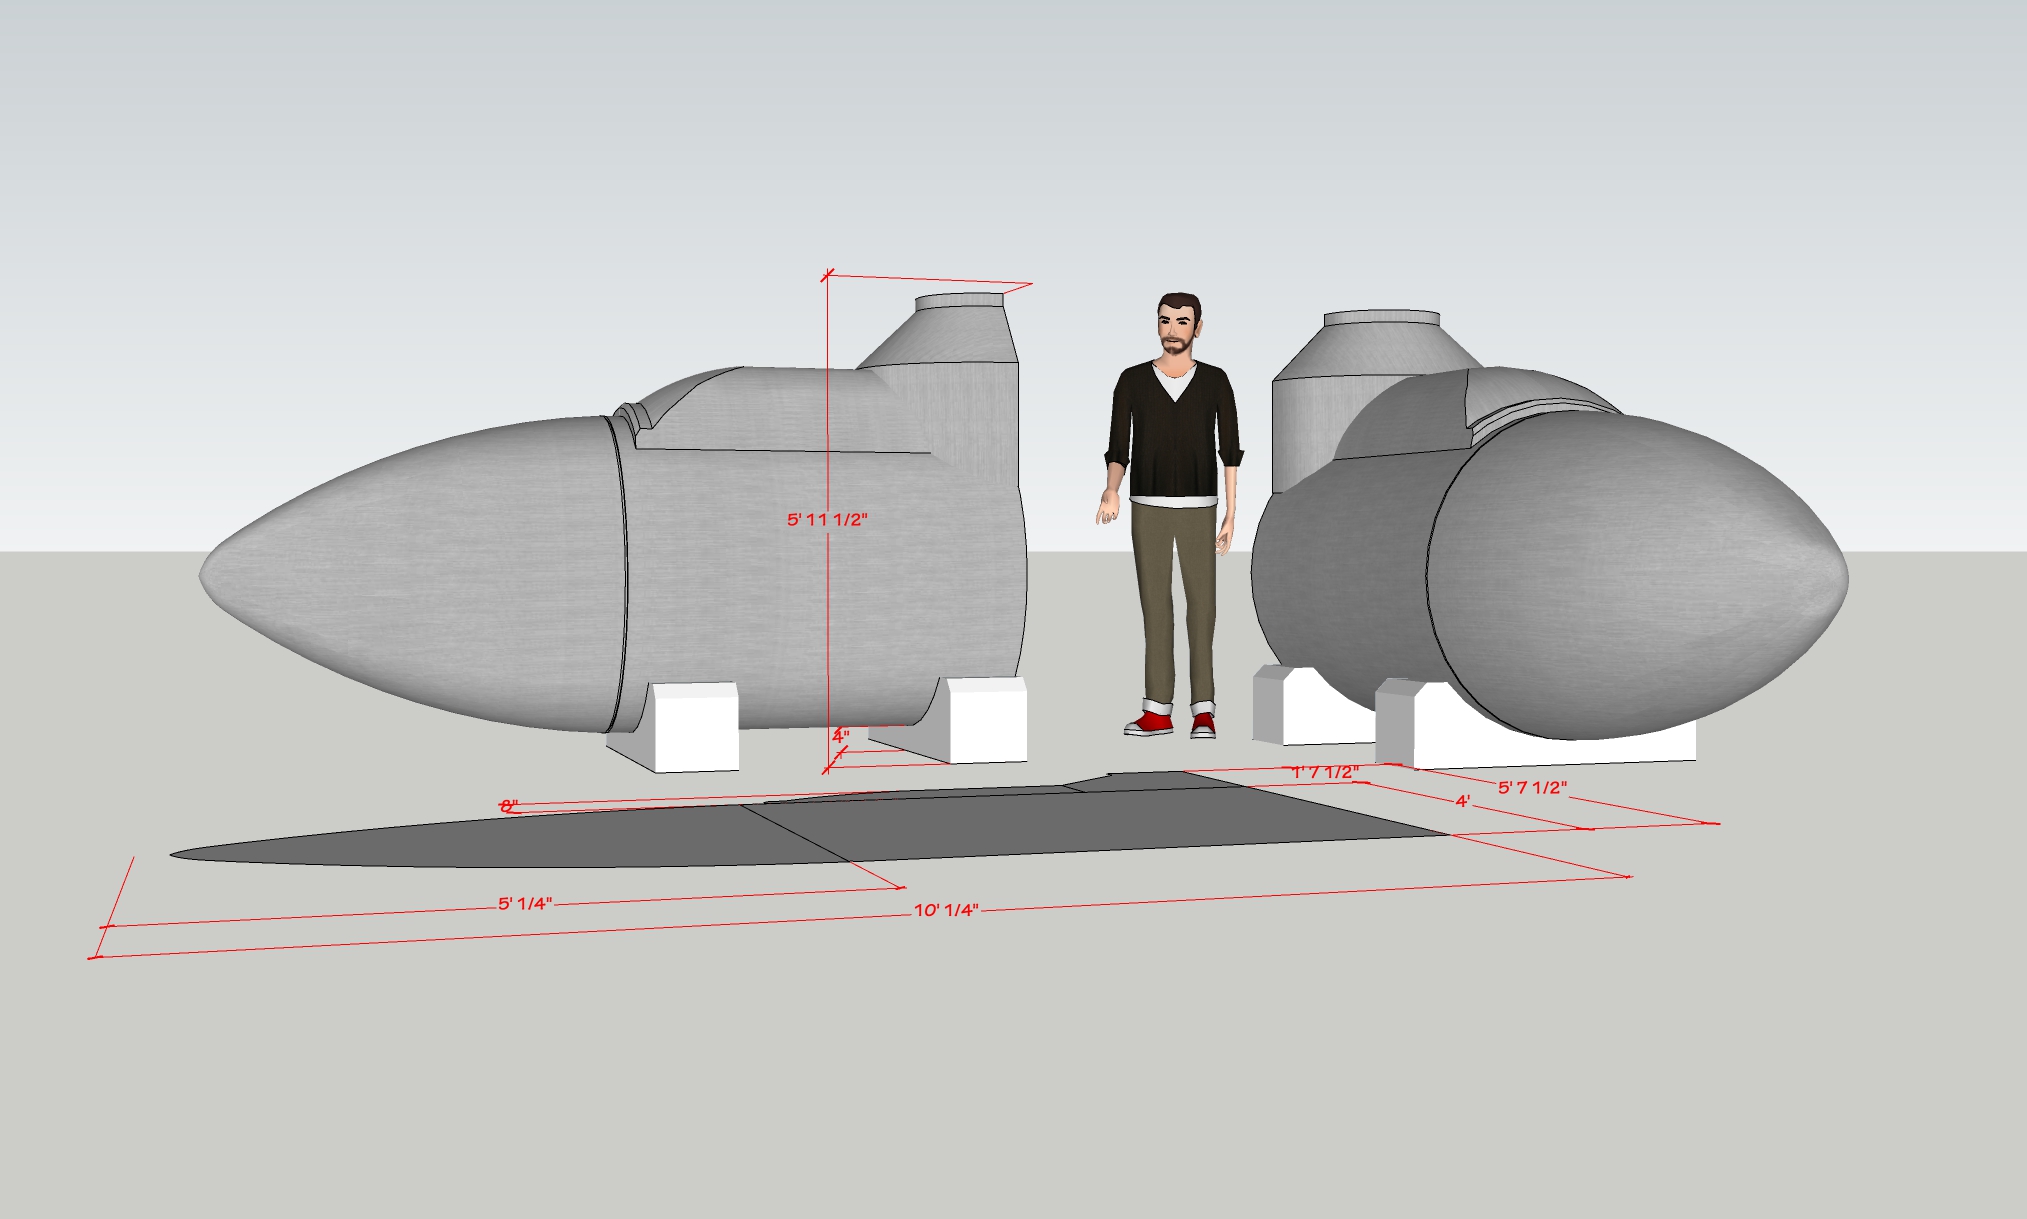This screenshot has height=1219, width=2027.
Task: Select the 10' 1/4" overall length dimension
Action: 945,910
